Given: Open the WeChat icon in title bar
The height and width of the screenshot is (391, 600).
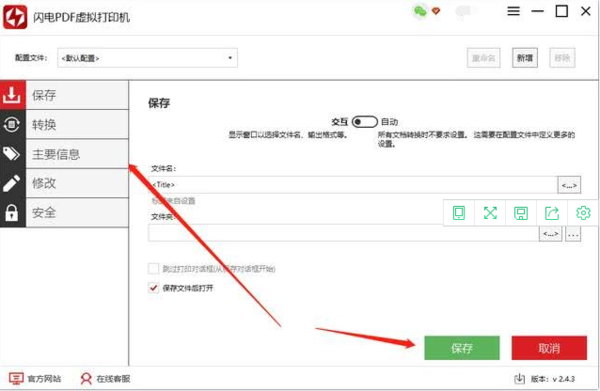Looking at the screenshot, I should click(420, 11).
